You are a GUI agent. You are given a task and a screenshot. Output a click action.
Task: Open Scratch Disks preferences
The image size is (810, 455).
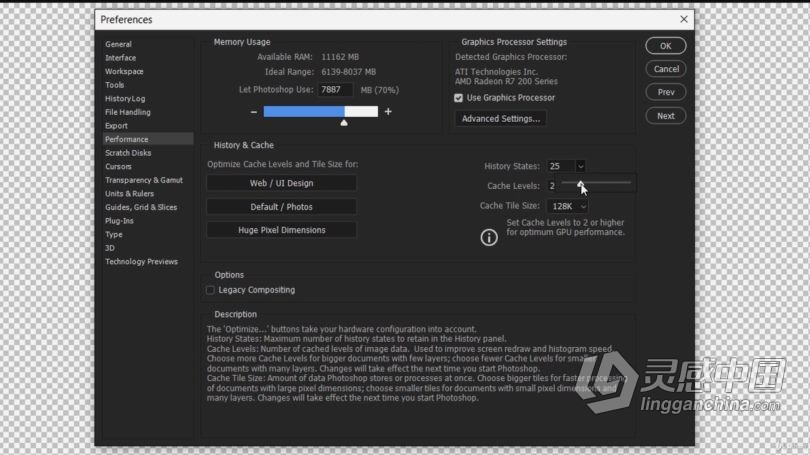coord(128,153)
